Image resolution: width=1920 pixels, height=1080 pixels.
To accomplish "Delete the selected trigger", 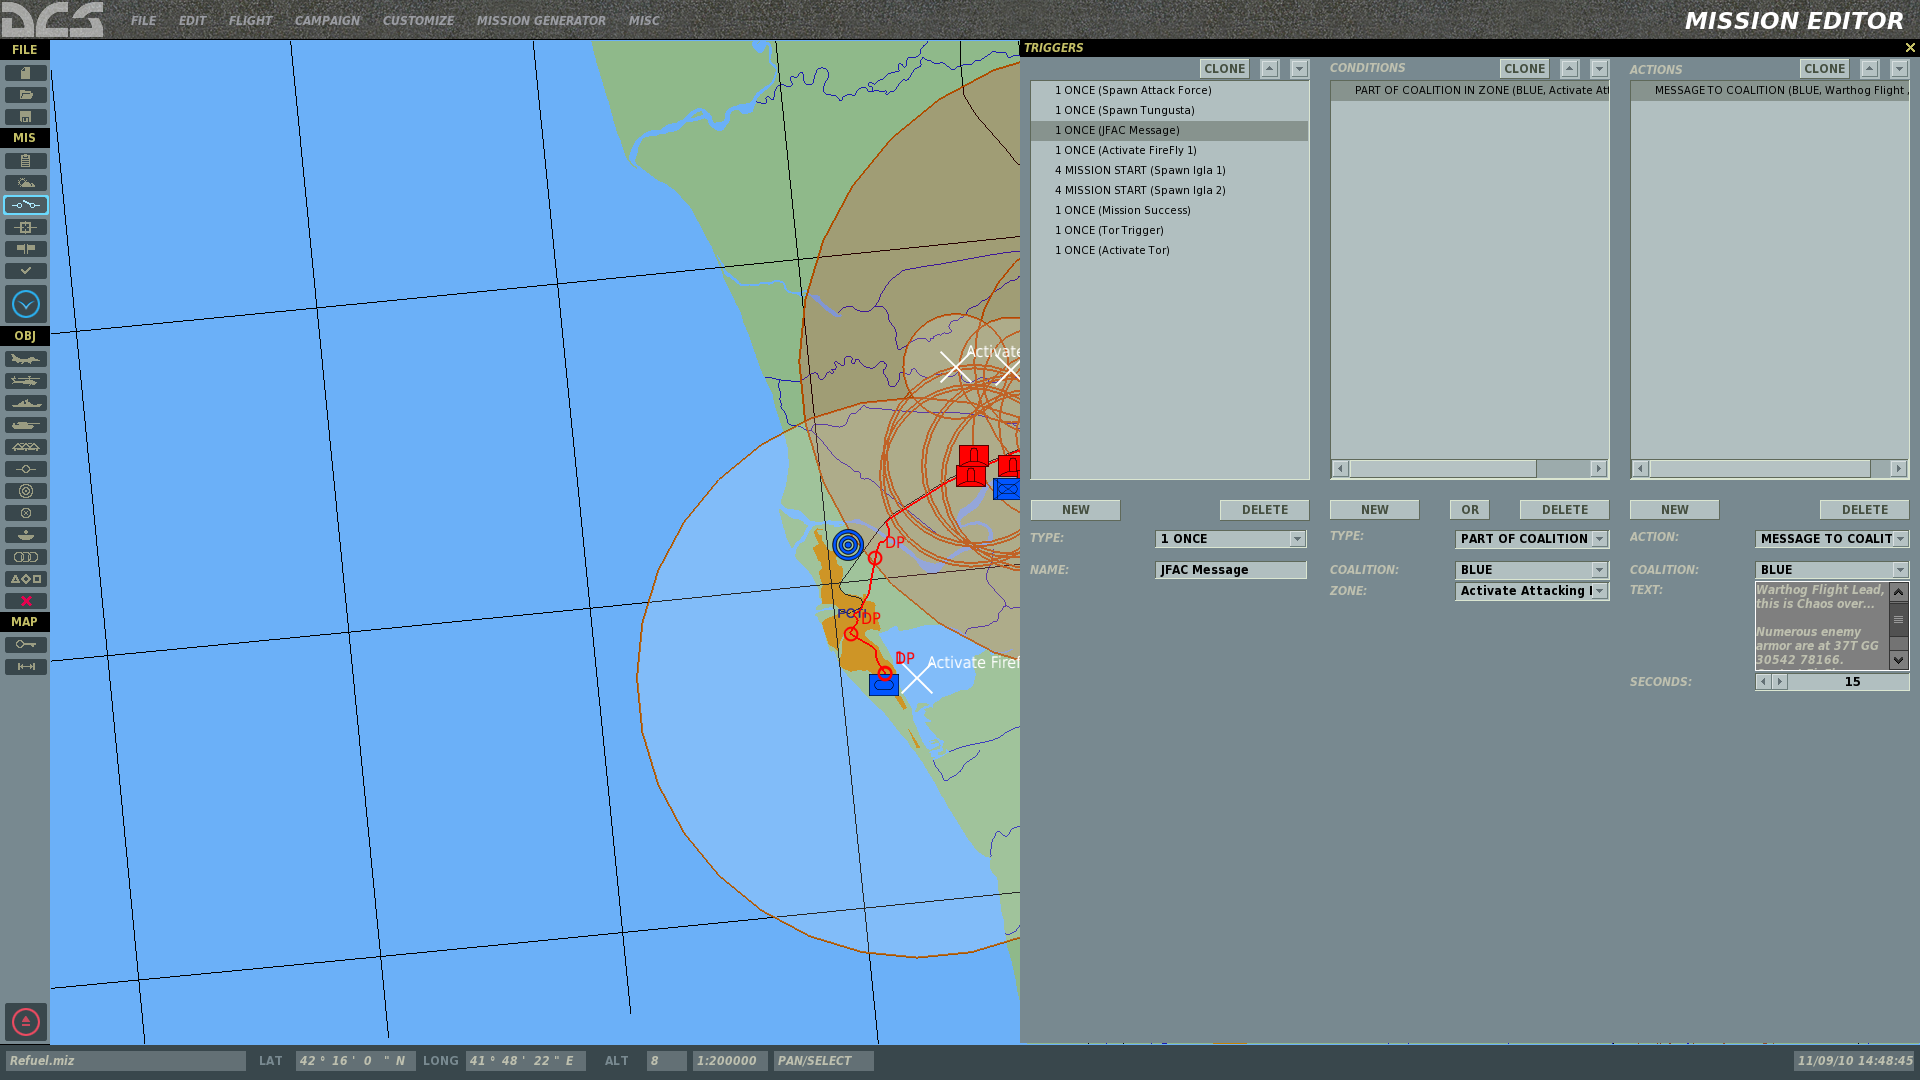I will (1264, 510).
